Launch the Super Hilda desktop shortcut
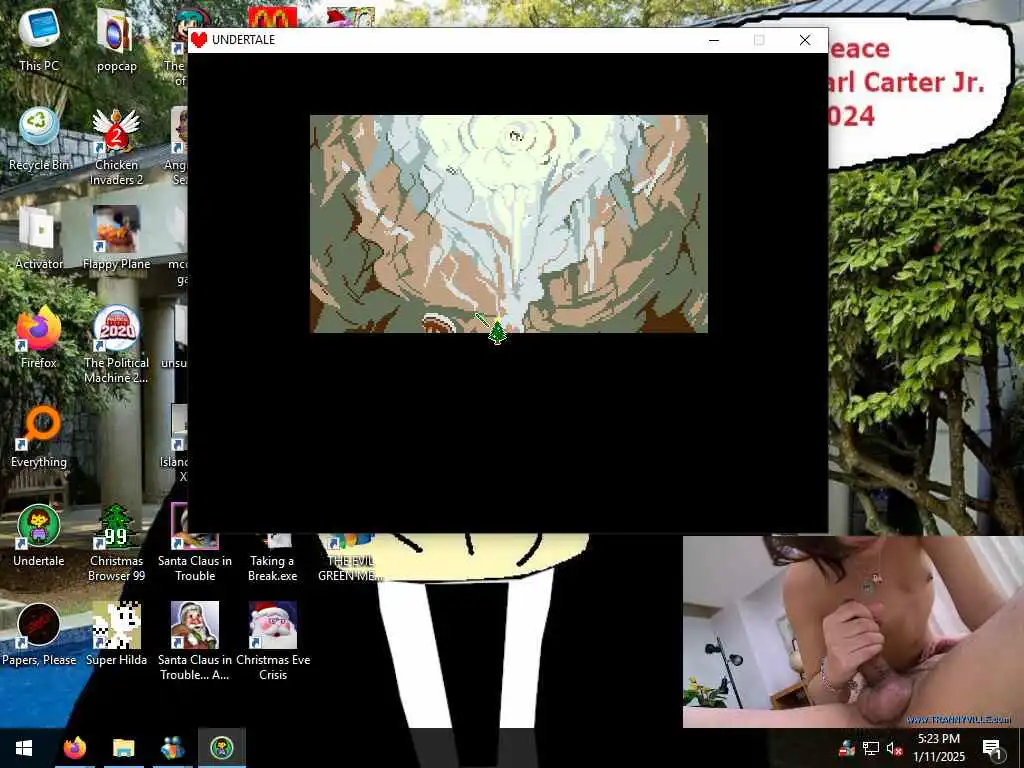 point(116,634)
